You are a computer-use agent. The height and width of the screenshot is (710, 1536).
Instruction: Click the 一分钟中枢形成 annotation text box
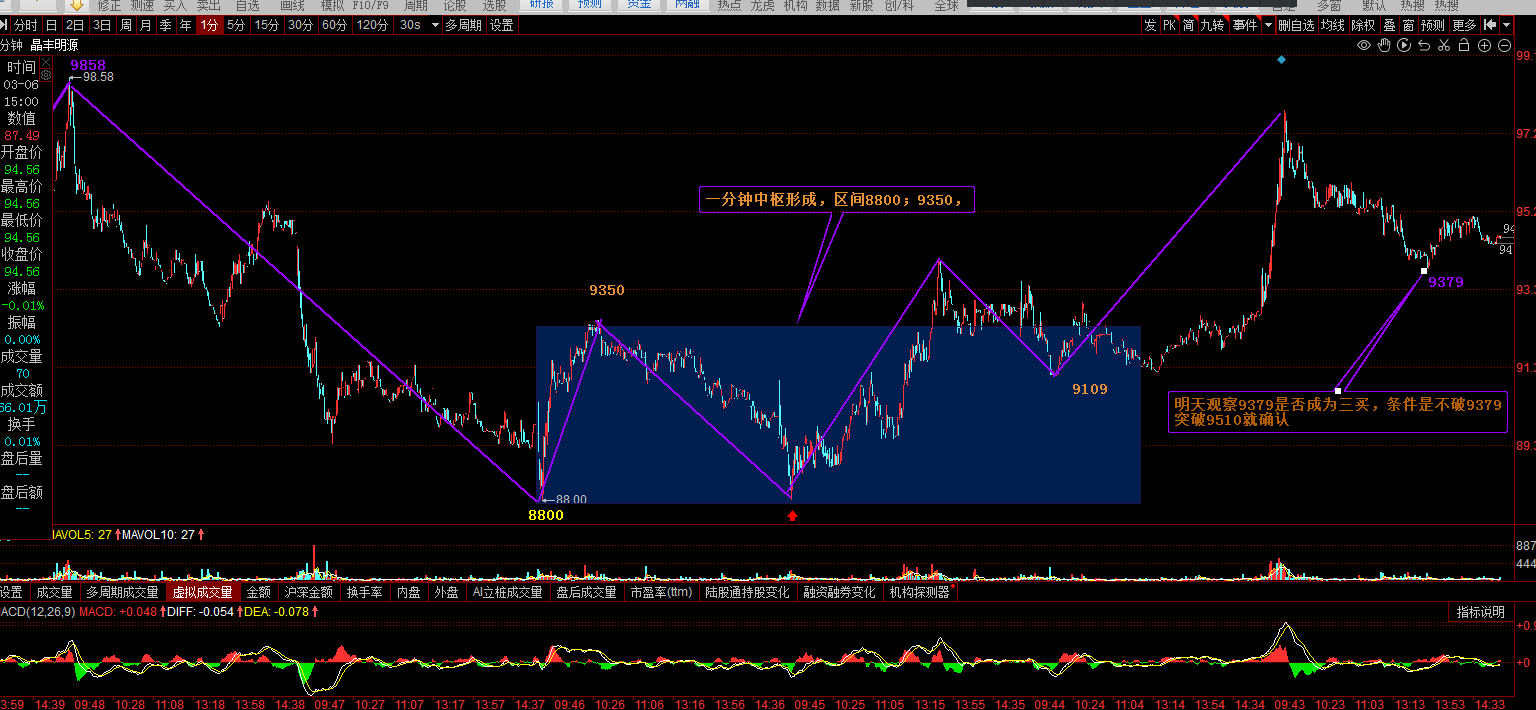[x=836, y=199]
